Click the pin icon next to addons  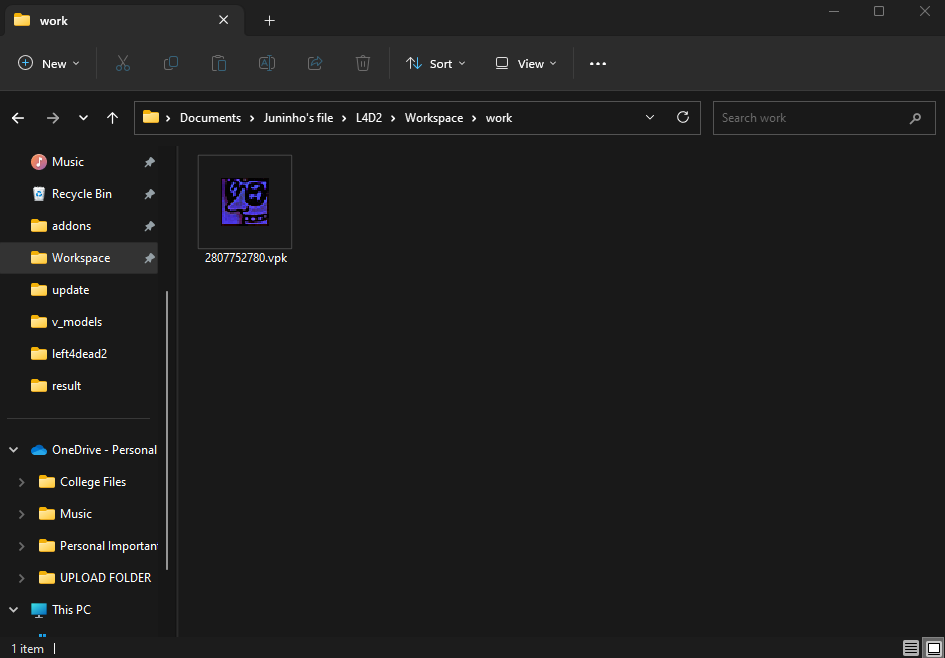pyautogui.click(x=149, y=226)
